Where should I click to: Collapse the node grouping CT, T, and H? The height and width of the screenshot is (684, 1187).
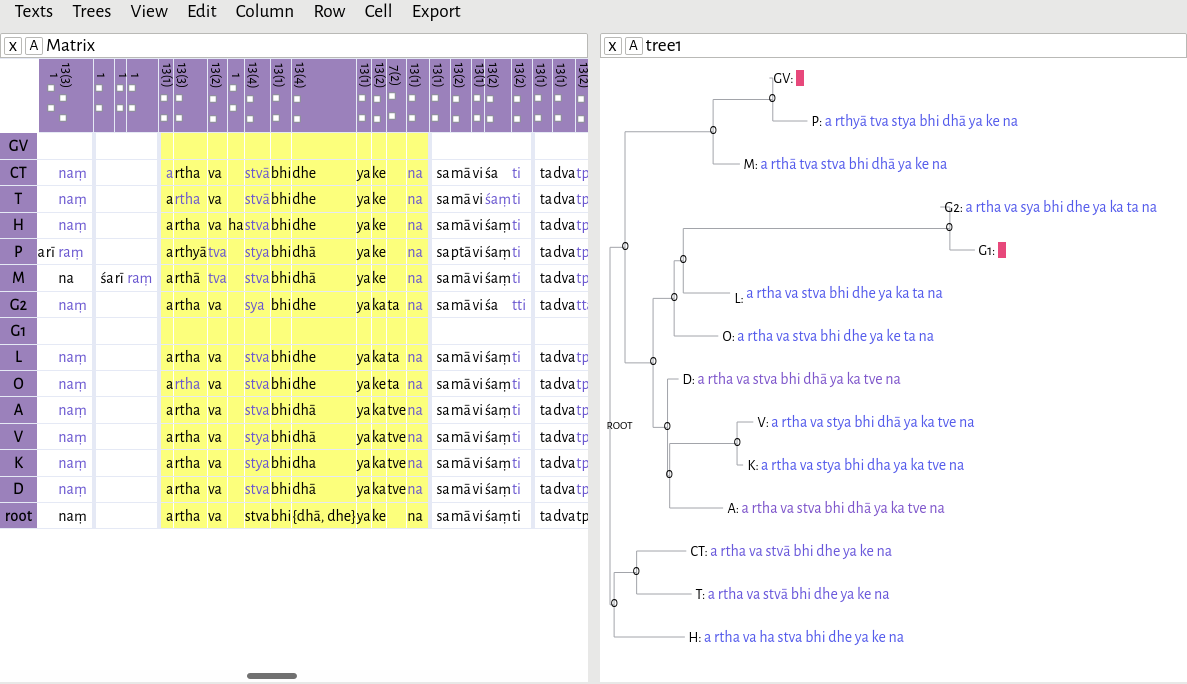[614, 603]
